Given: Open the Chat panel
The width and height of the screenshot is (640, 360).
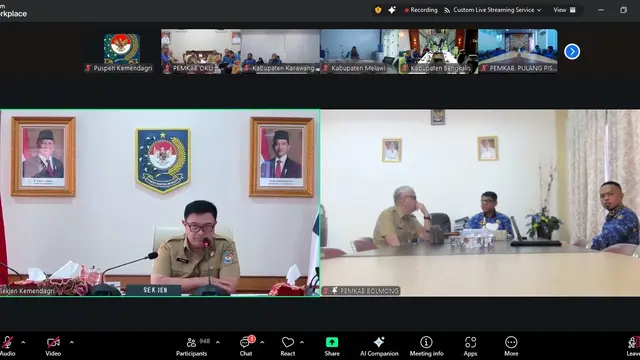Looking at the screenshot, I should tap(246, 346).
